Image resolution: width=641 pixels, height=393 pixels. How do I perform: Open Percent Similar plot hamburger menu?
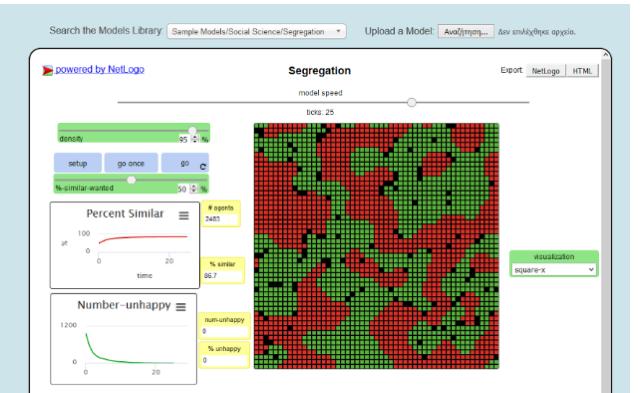coord(184,216)
